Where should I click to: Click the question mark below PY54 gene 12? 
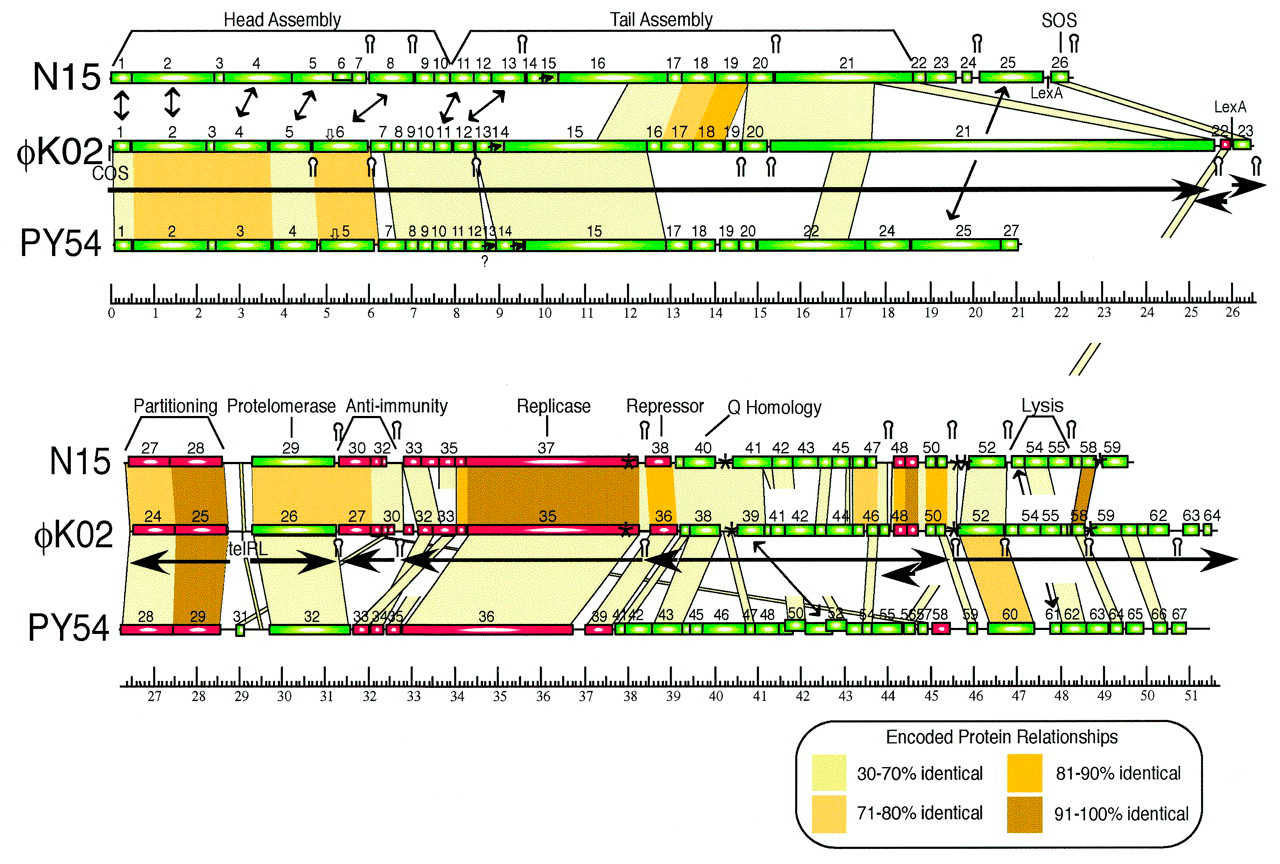coord(483,262)
